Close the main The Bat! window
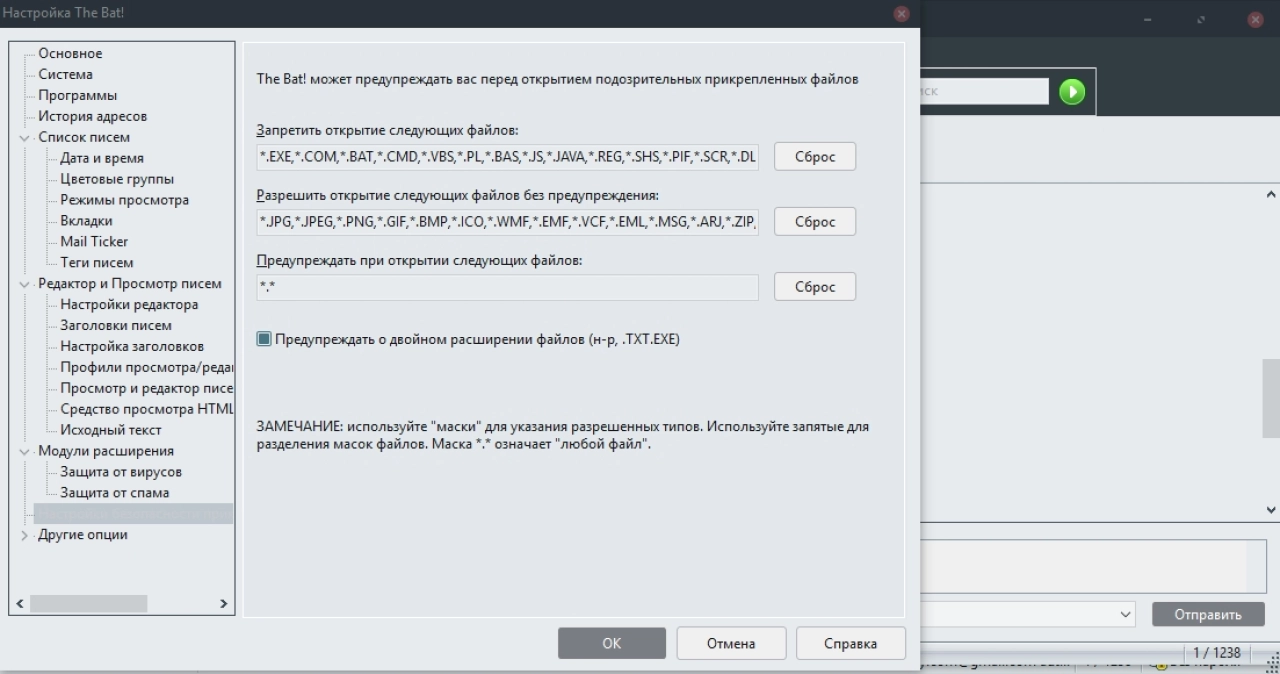Screen dimensions: 1280x674 click(1255, 20)
